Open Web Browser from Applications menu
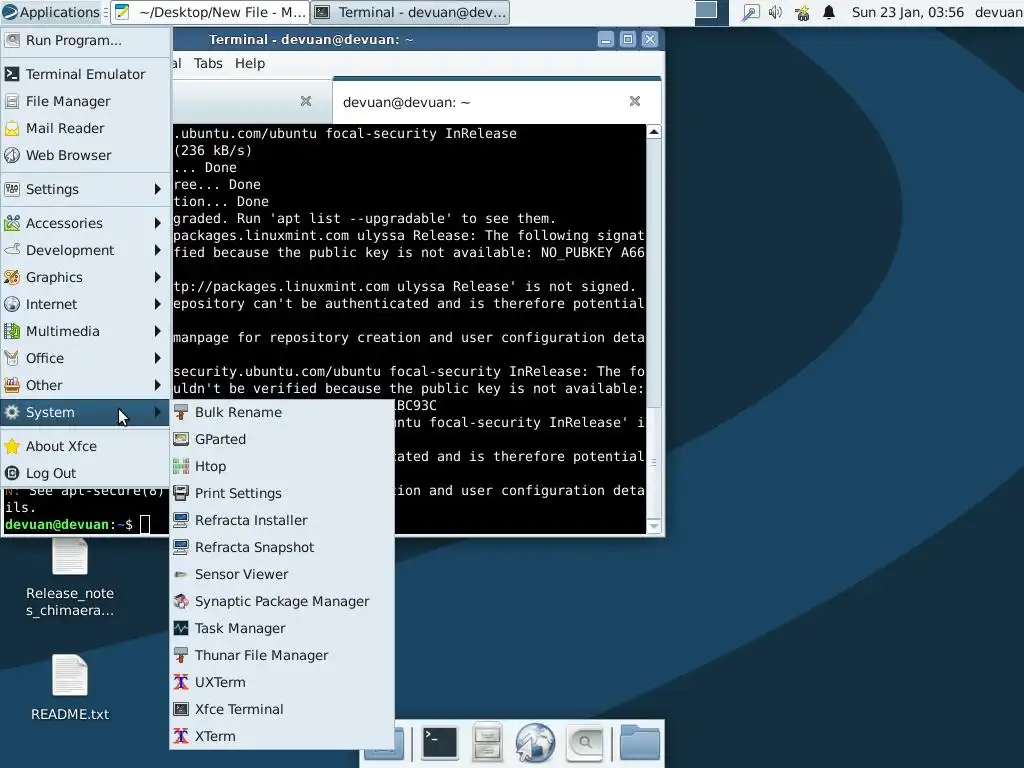Screen dimensions: 1024x768 85,155
